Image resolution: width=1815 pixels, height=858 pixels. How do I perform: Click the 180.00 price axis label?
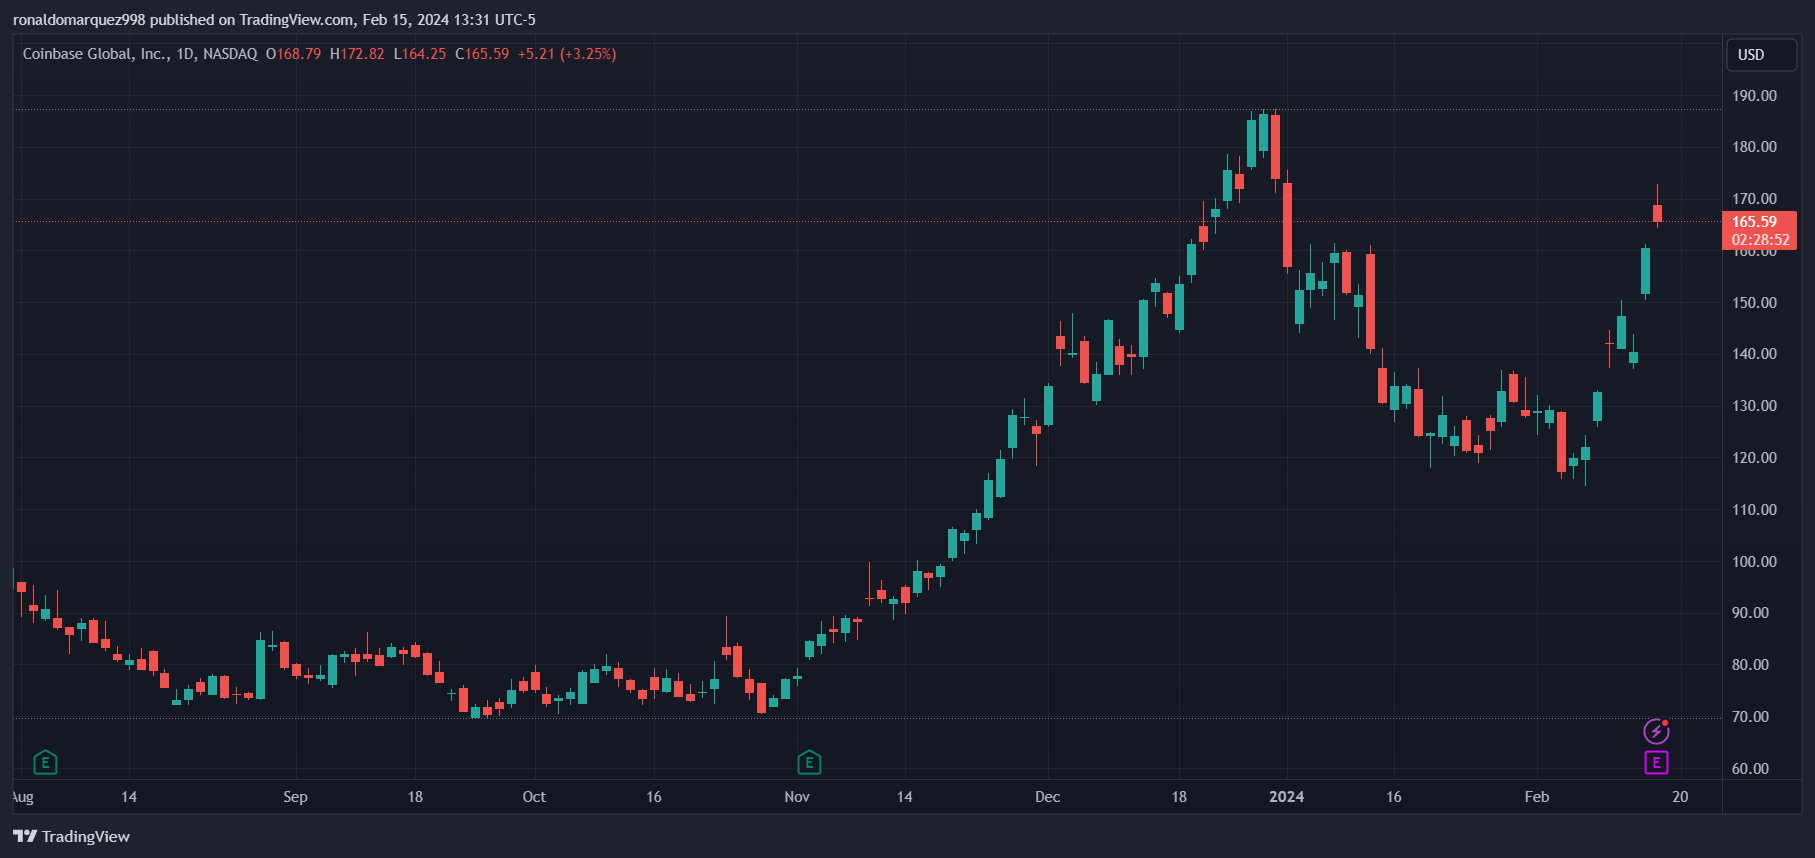1754,147
